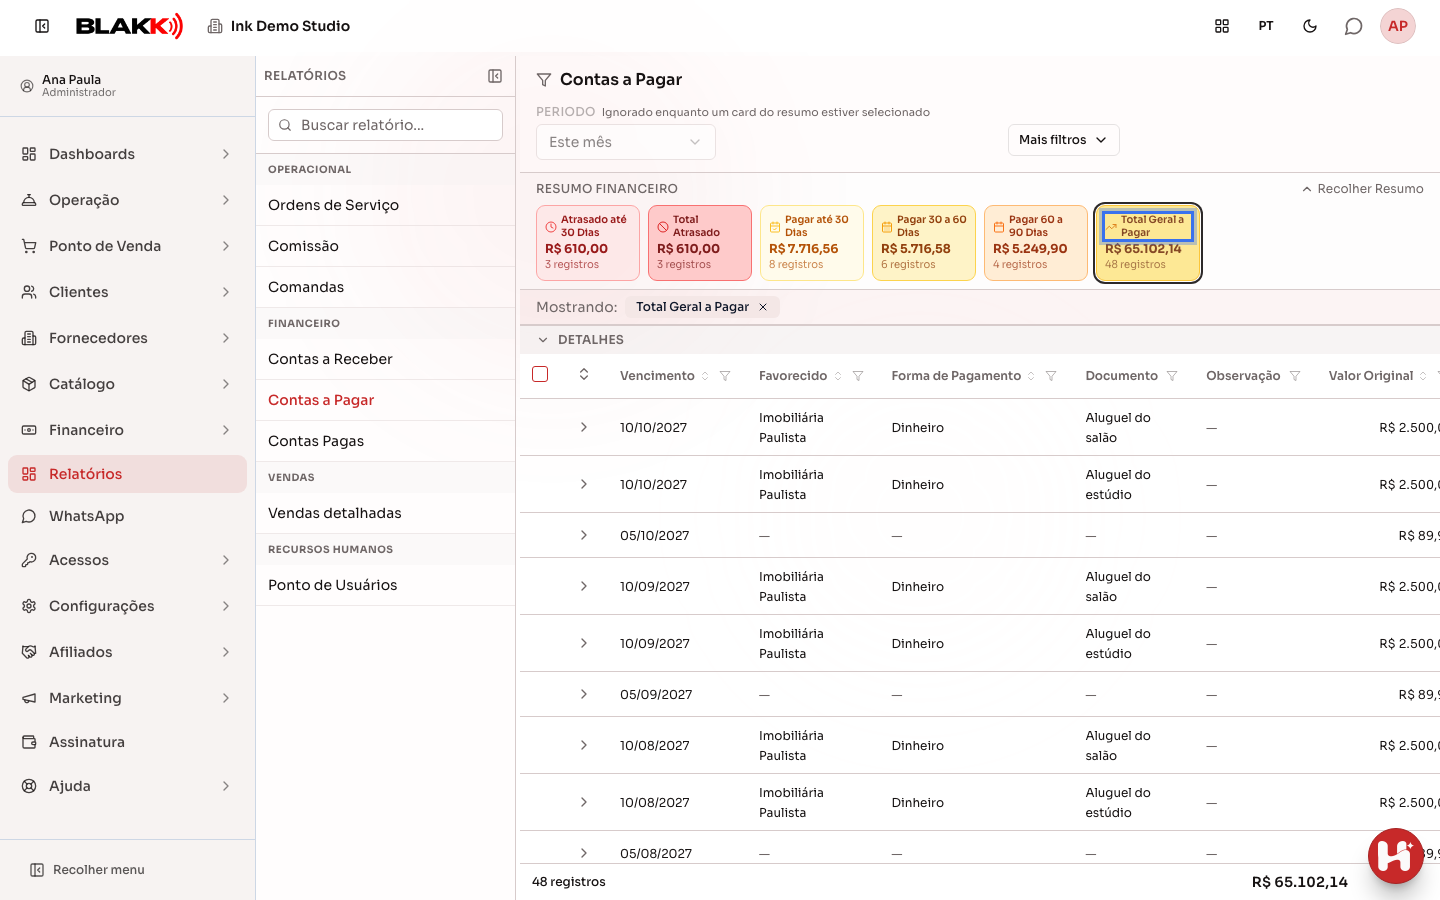Sort by Favorecido column arrows
Image resolution: width=1440 pixels, height=900 pixels.
coord(838,376)
